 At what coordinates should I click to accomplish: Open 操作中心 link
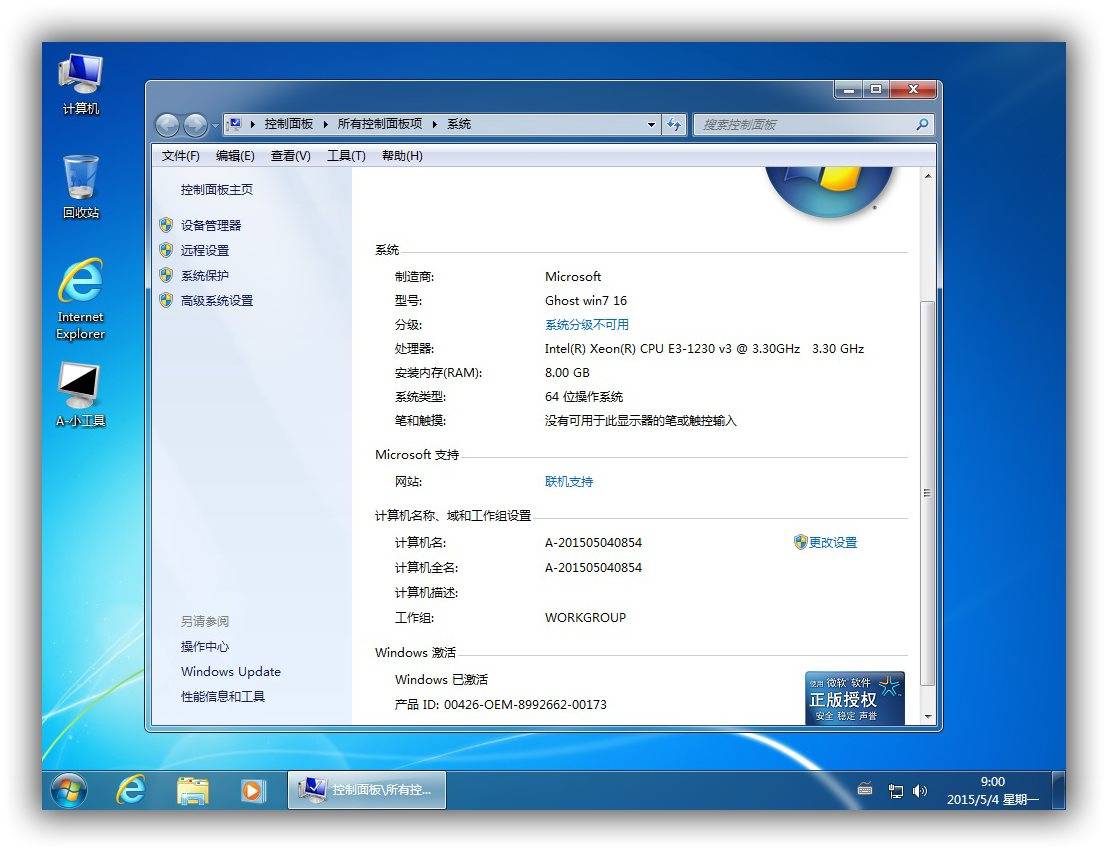click(x=205, y=646)
